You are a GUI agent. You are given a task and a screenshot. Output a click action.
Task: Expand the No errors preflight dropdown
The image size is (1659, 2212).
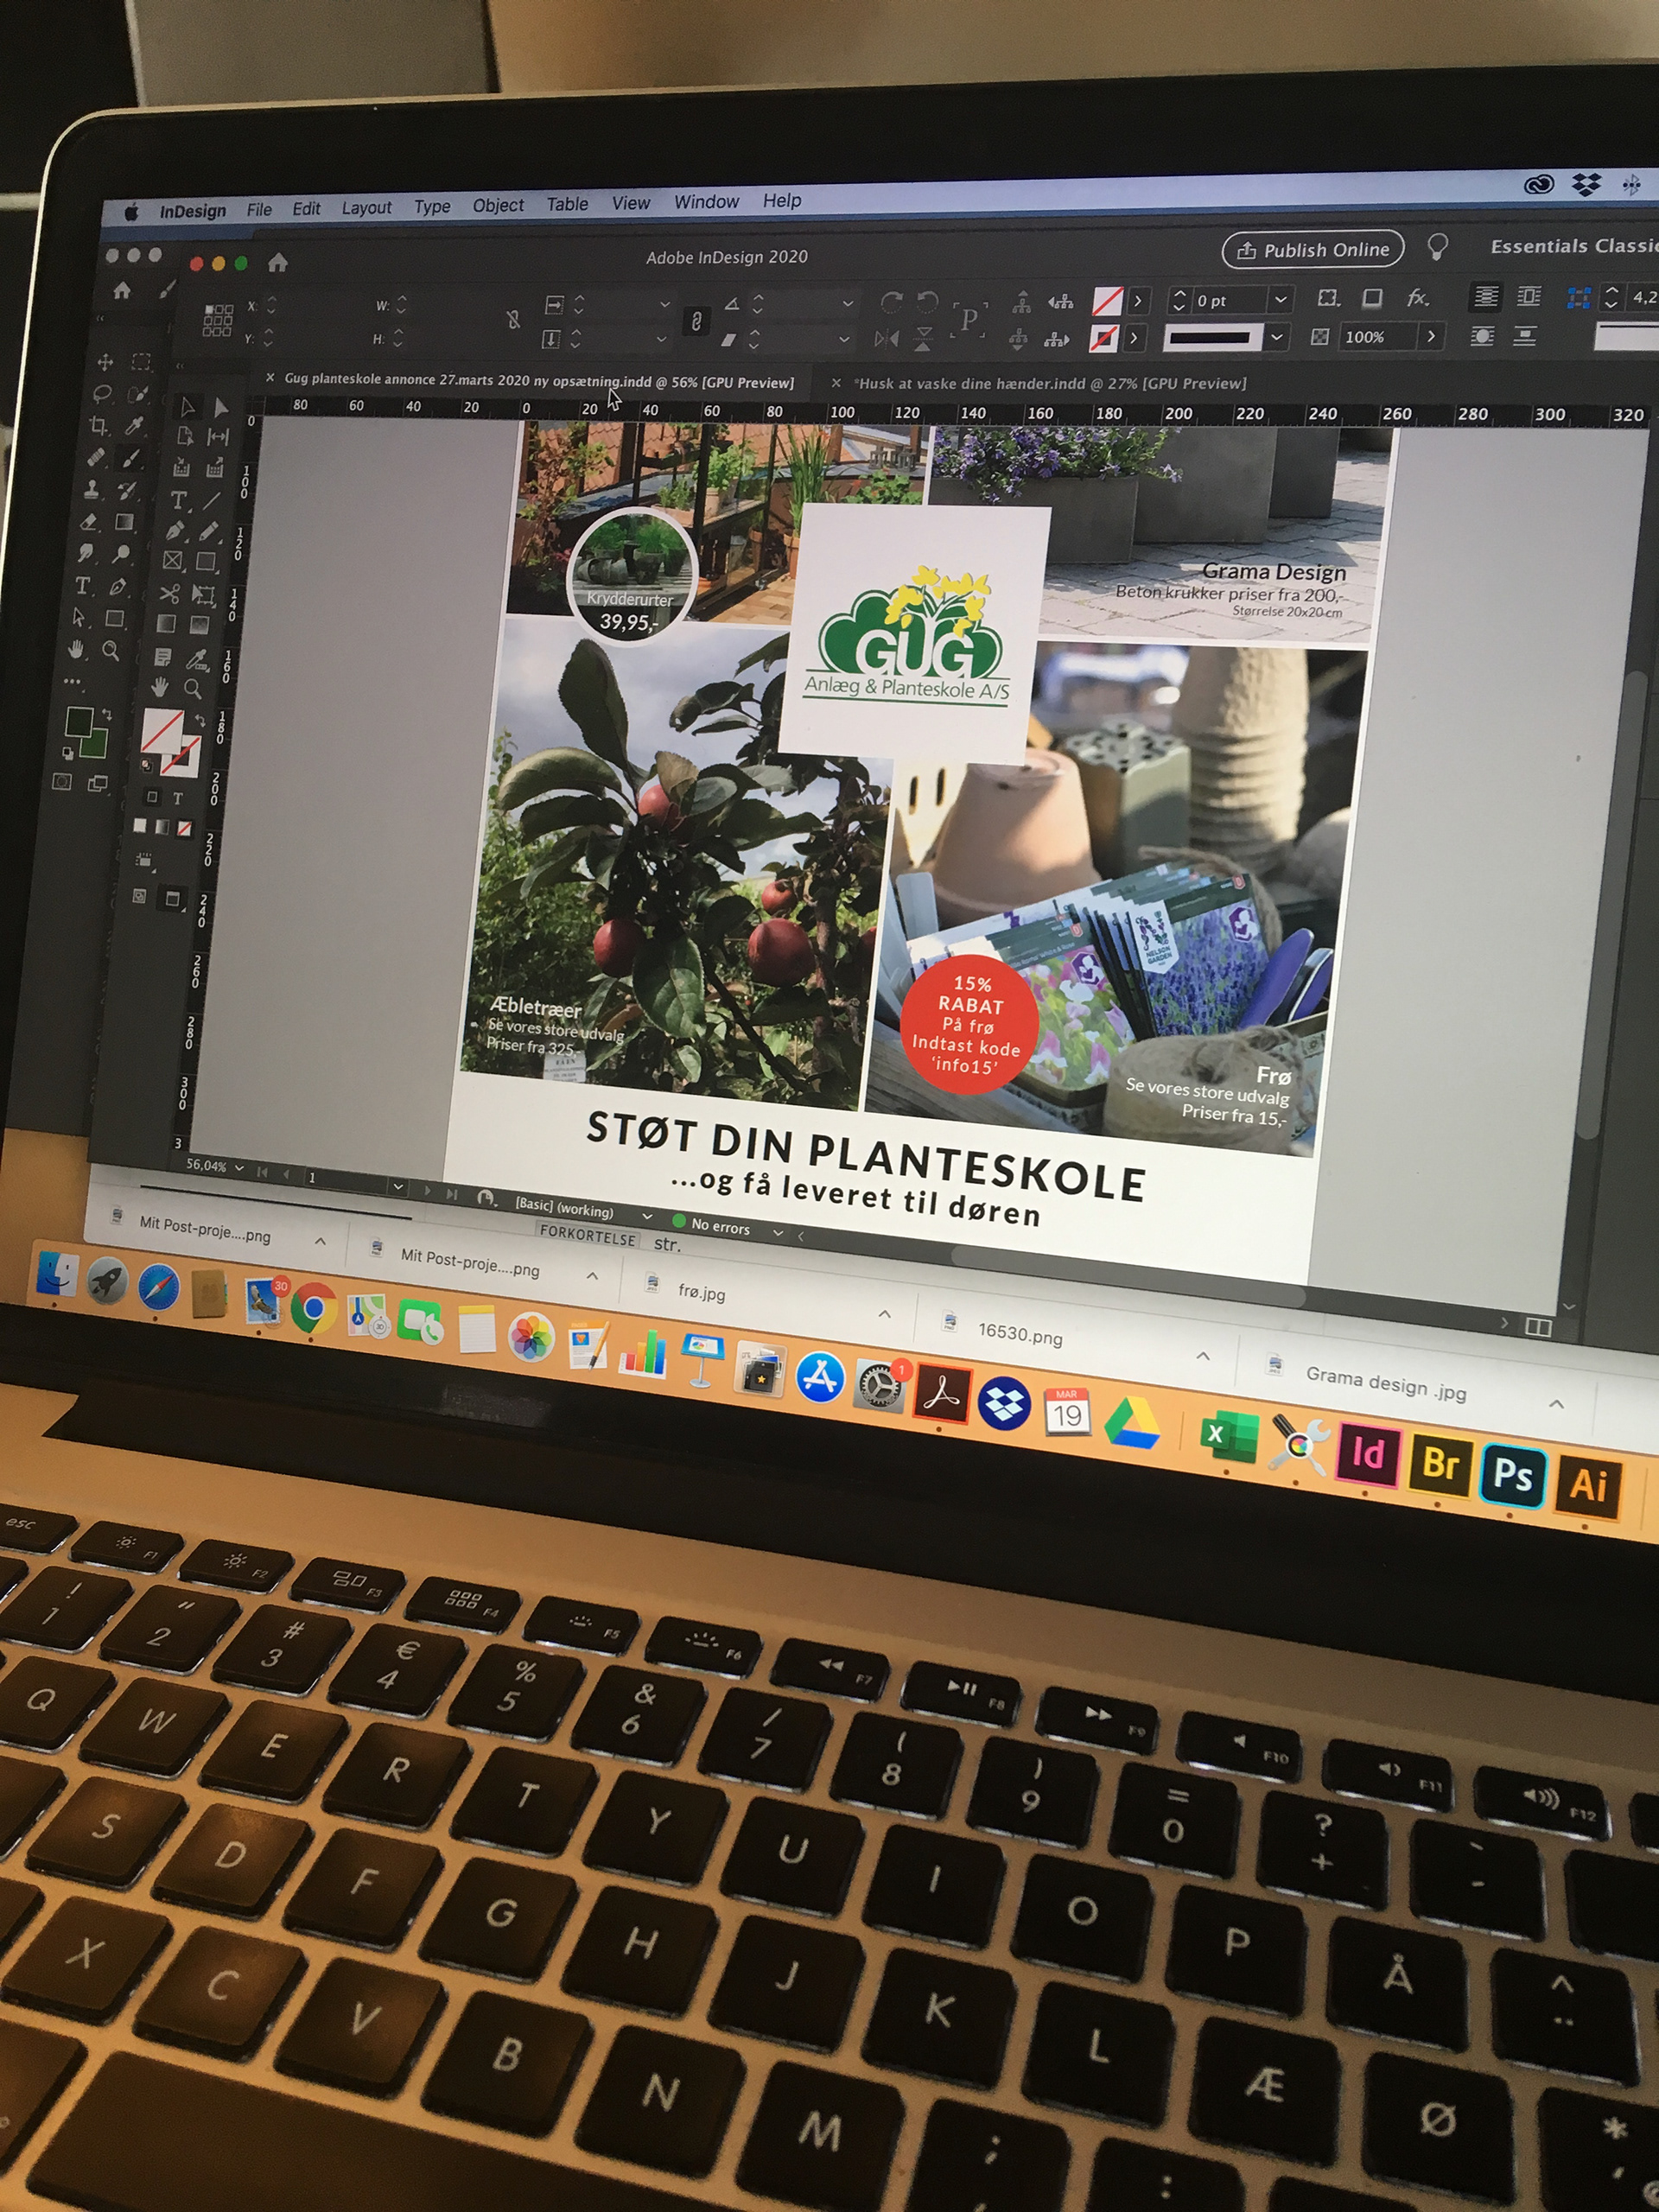pyautogui.click(x=778, y=1232)
